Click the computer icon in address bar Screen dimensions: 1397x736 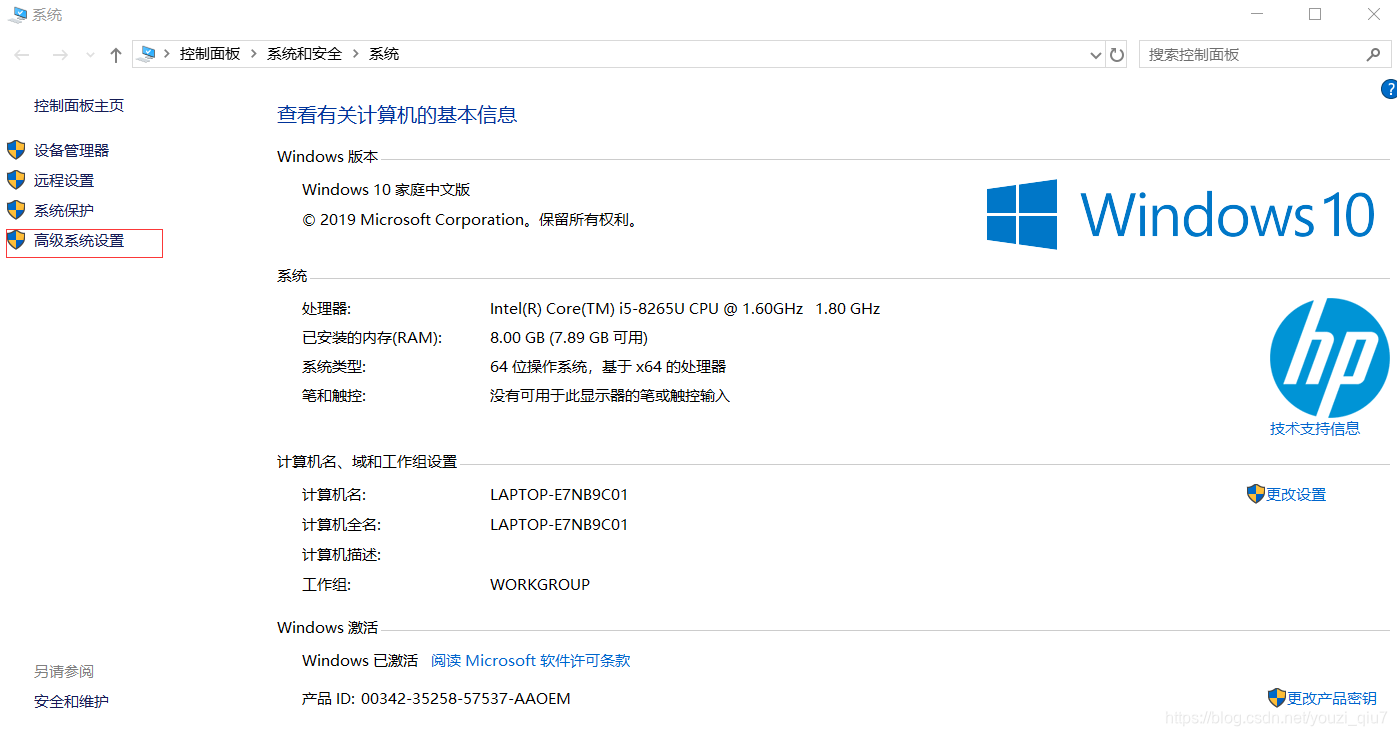[x=148, y=54]
